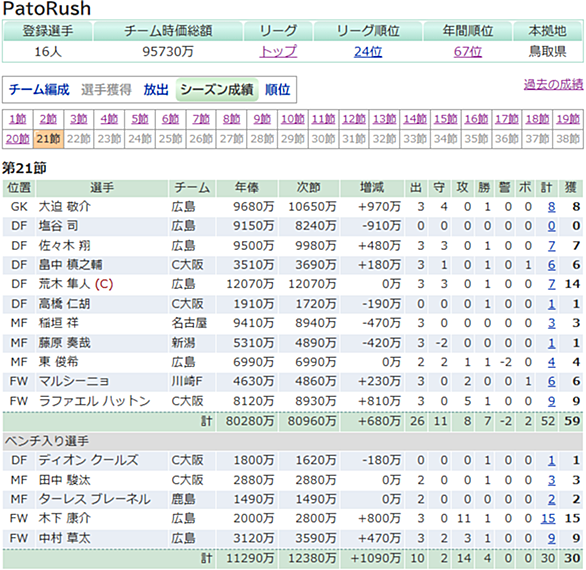Go to round 5節
This screenshot has width=586, height=570.
click(140, 119)
